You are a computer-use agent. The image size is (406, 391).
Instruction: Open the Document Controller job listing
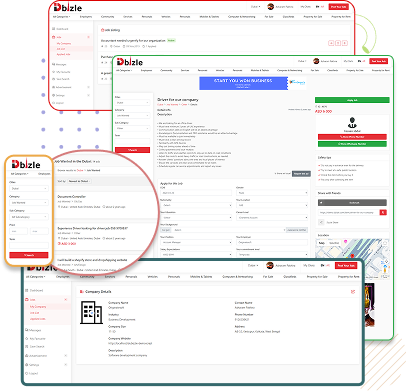72,197
